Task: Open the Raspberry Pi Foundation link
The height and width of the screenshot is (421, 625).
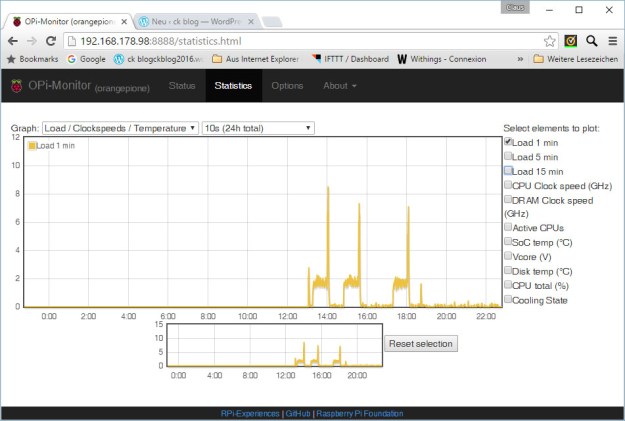Action: [x=360, y=413]
